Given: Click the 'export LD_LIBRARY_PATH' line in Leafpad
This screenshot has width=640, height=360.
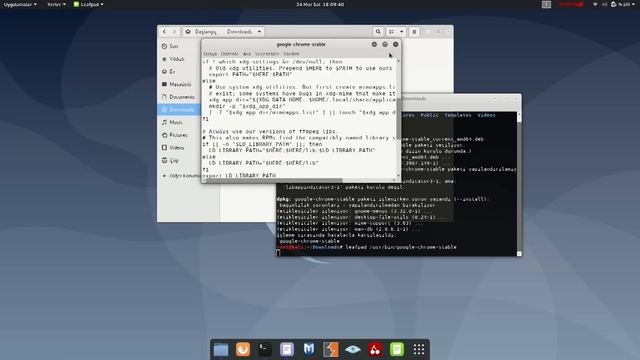Looking at the screenshot, I should [x=239, y=176].
